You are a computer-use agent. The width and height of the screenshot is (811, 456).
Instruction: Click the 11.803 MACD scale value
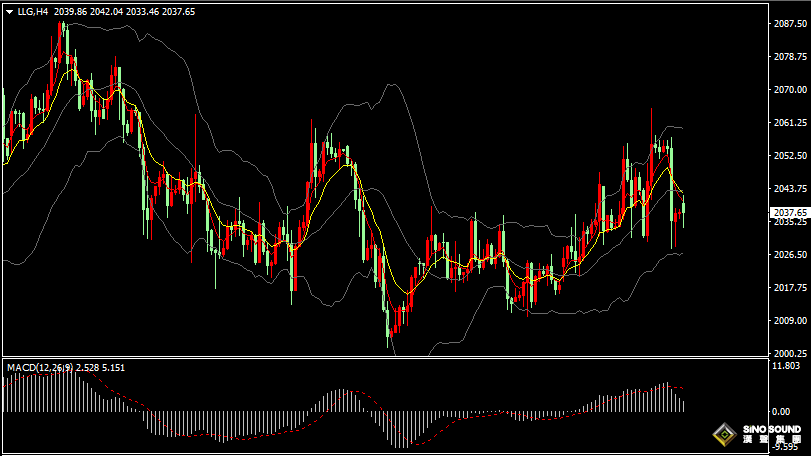[786, 366]
